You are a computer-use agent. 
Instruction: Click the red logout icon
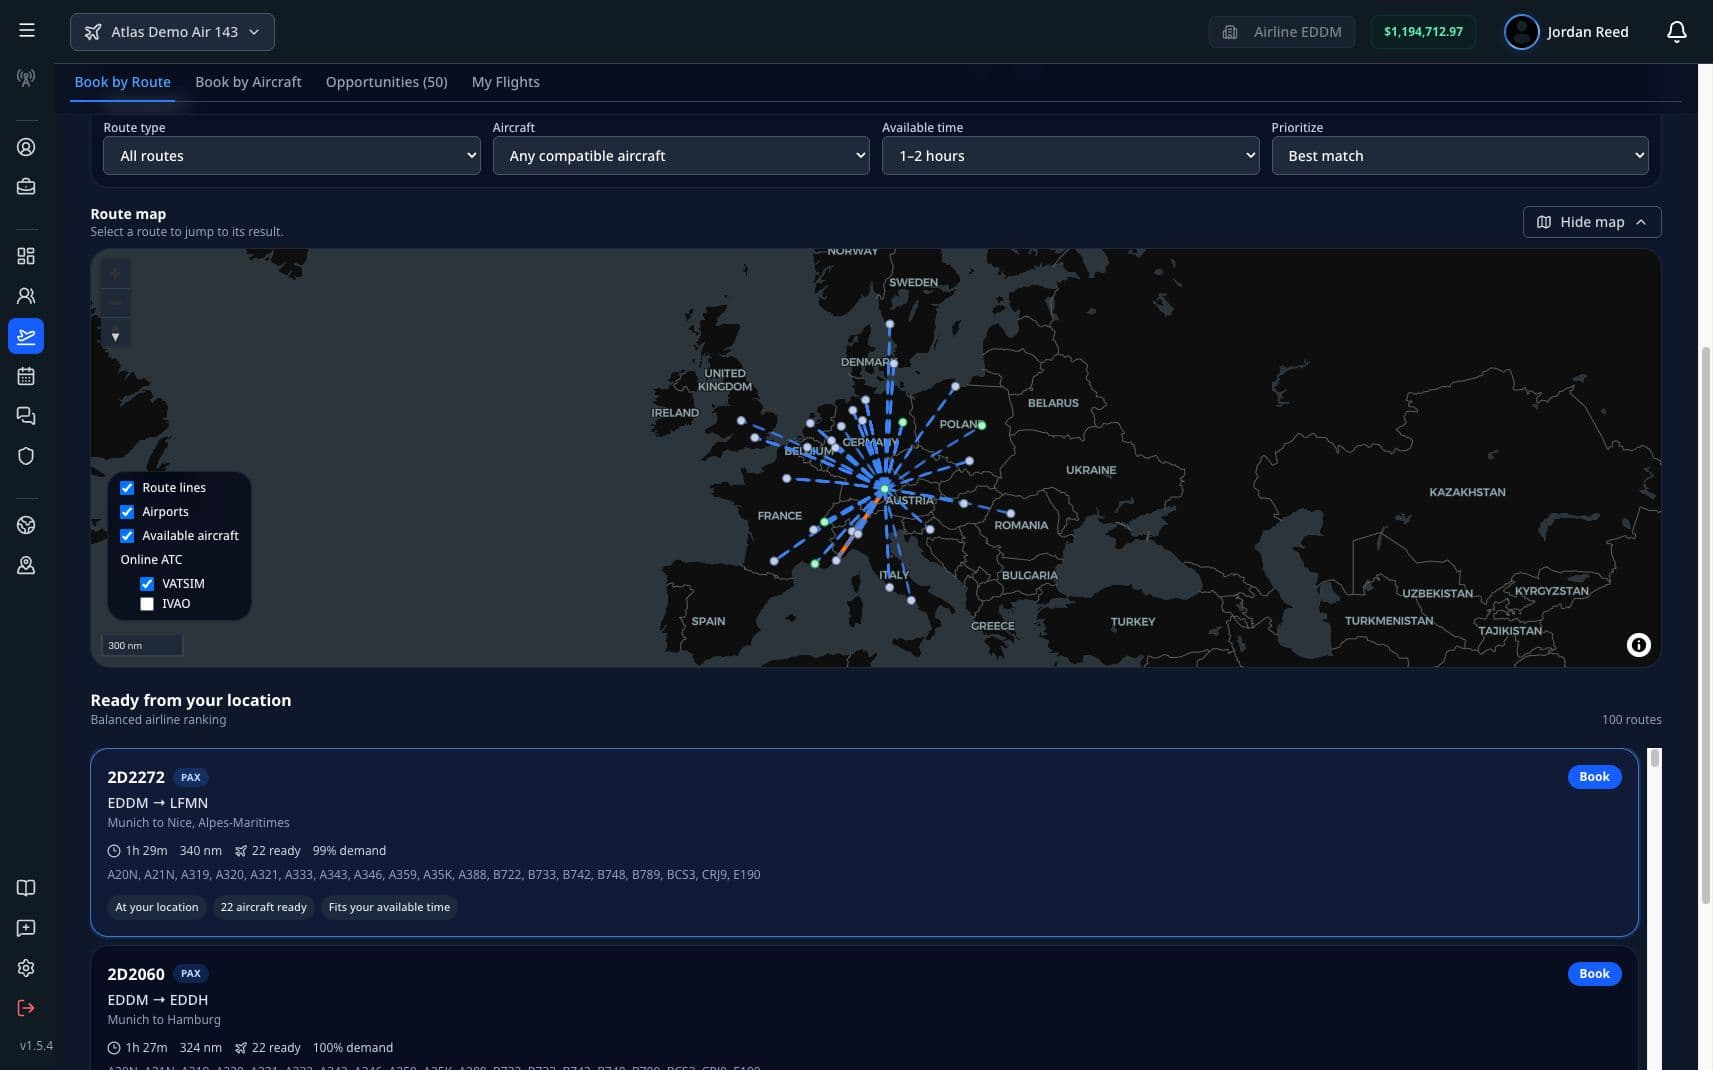click(x=26, y=1008)
